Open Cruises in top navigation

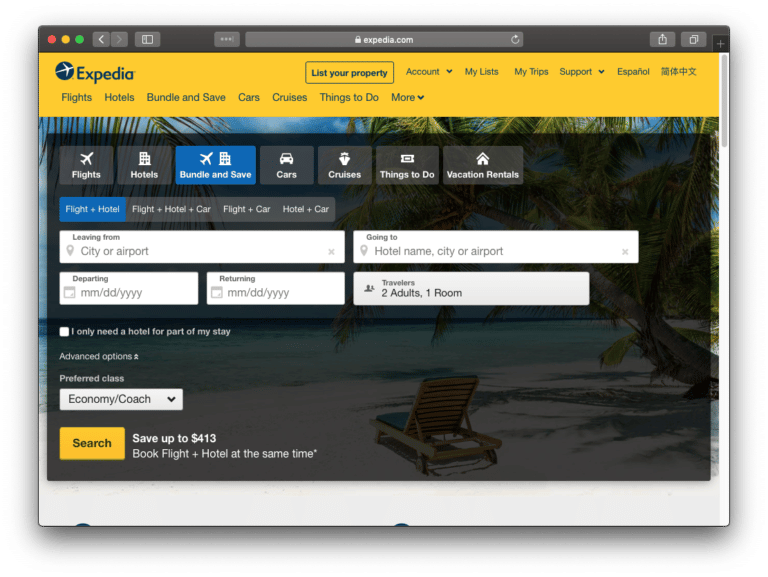[289, 97]
